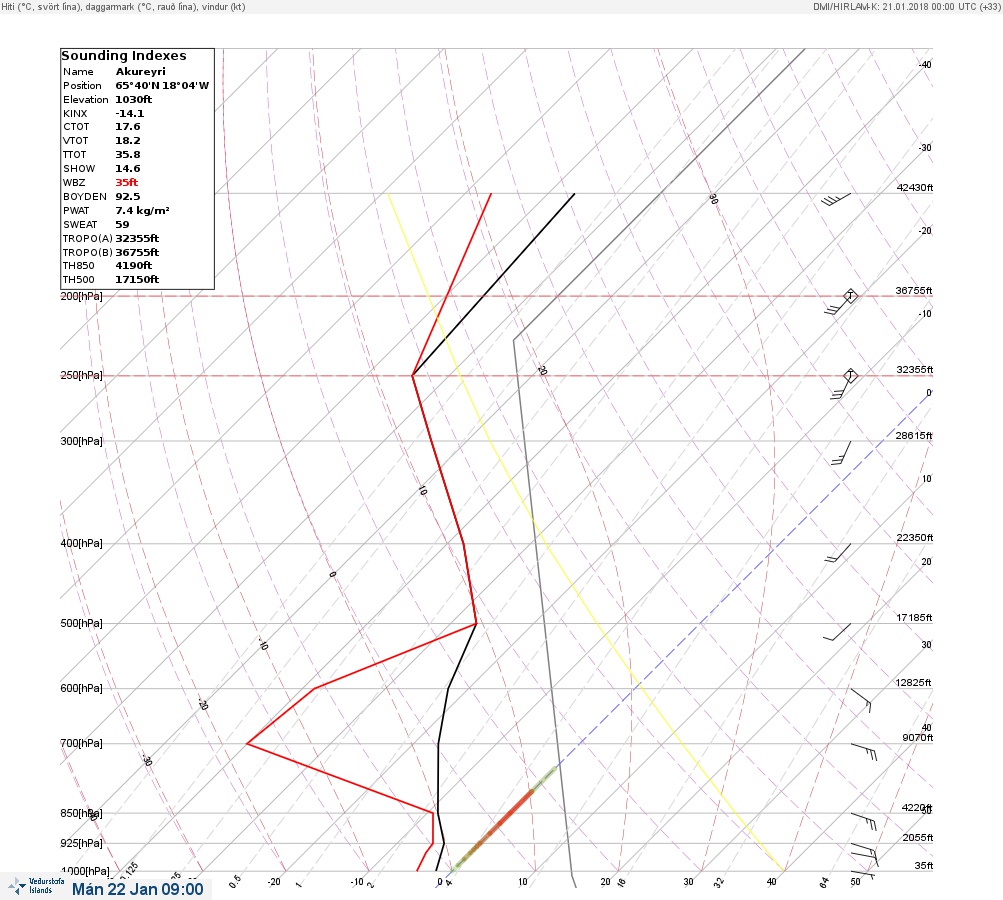Click the 12825ft altitude label

point(913,683)
